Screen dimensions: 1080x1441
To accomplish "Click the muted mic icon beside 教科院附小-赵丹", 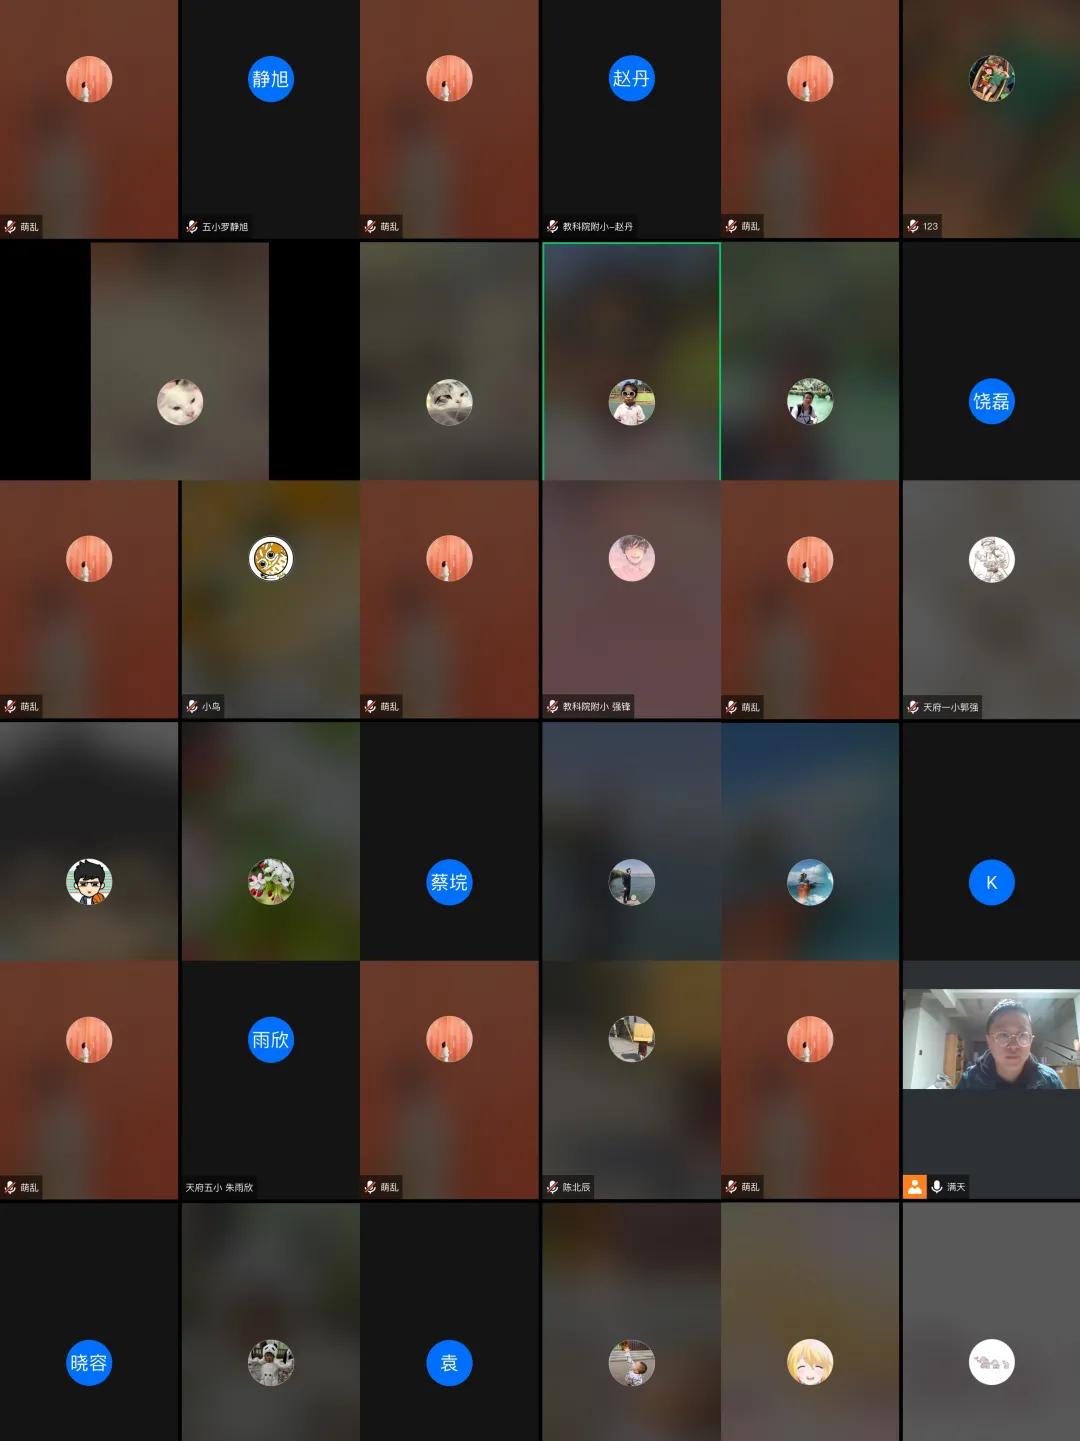I will click(x=552, y=227).
